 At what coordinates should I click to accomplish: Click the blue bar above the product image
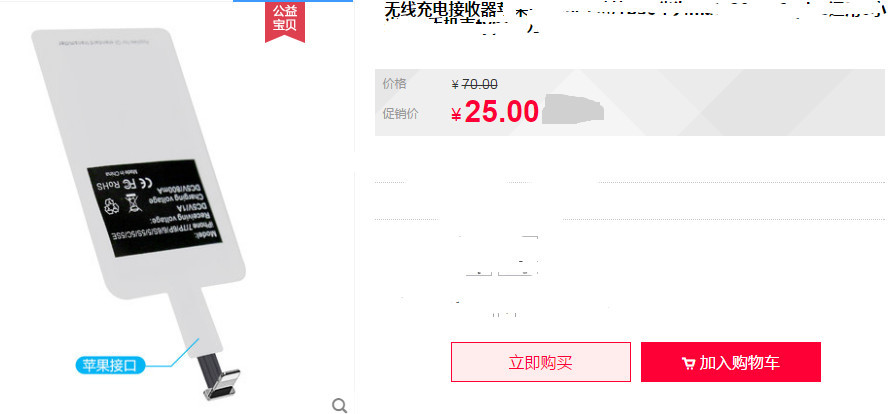point(293,1)
